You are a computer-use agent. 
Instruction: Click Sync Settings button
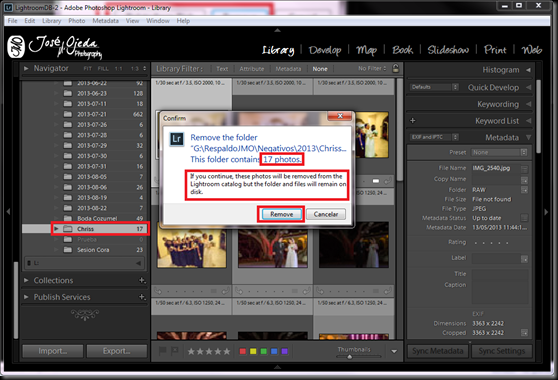(502, 351)
